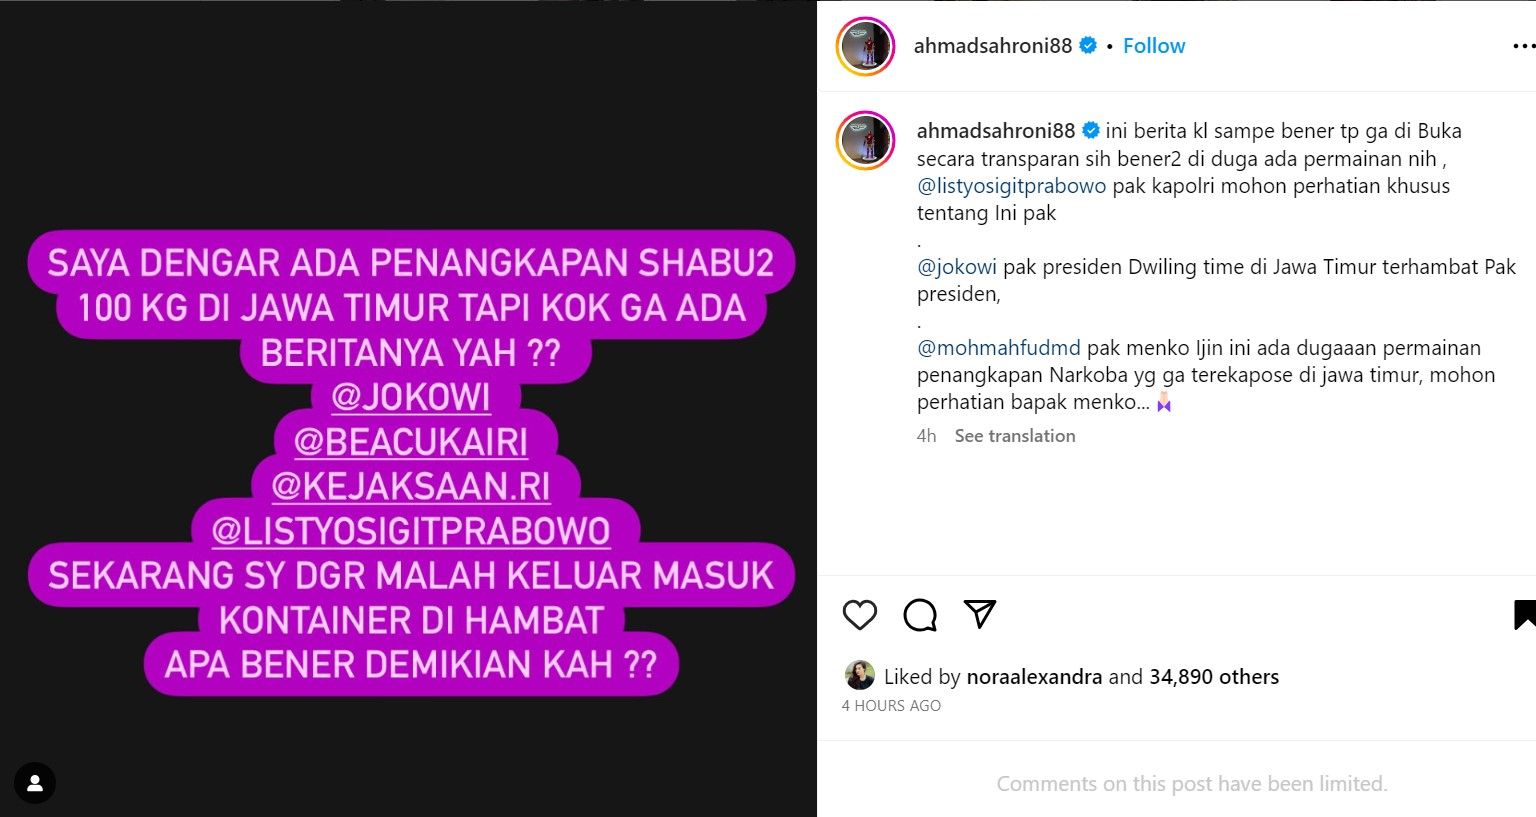1536x817 pixels.
Task: Click noraalexandra's small avatar next to likes
Action: [x=859, y=676]
